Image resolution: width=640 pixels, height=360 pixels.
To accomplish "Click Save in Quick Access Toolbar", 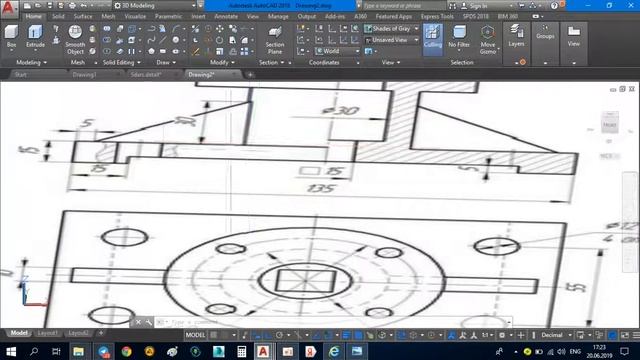I will (50, 6).
